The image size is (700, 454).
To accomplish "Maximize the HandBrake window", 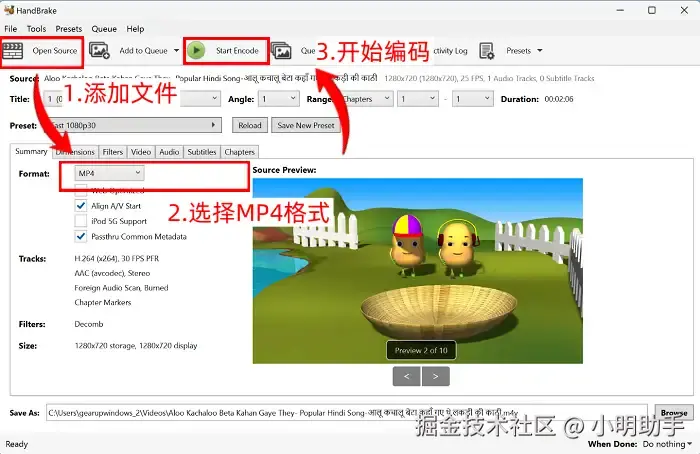I will point(652,10).
